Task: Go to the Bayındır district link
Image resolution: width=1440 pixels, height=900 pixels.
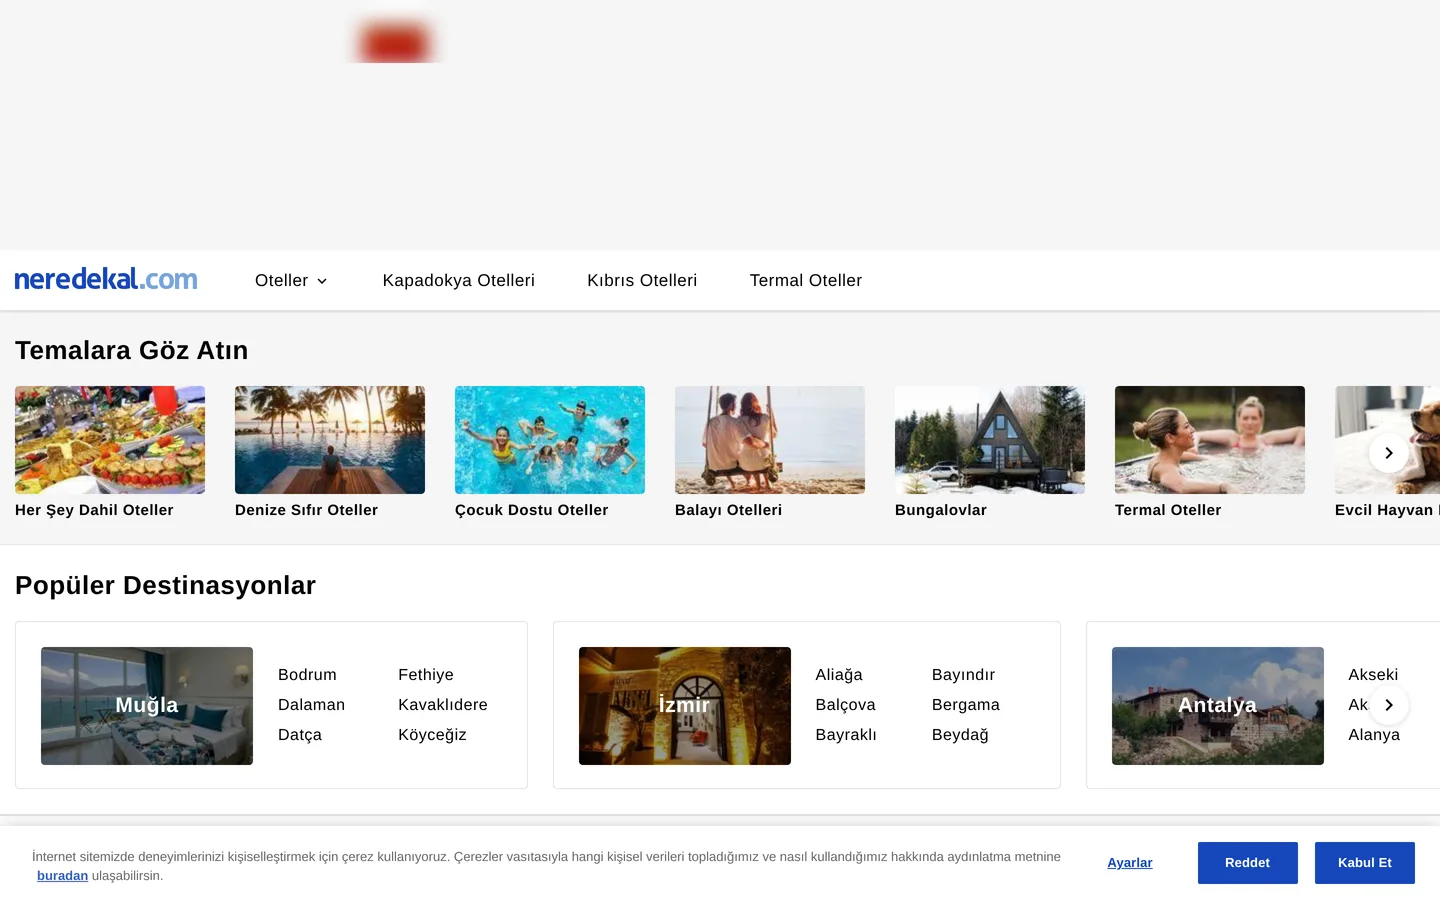Action: [x=963, y=675]
